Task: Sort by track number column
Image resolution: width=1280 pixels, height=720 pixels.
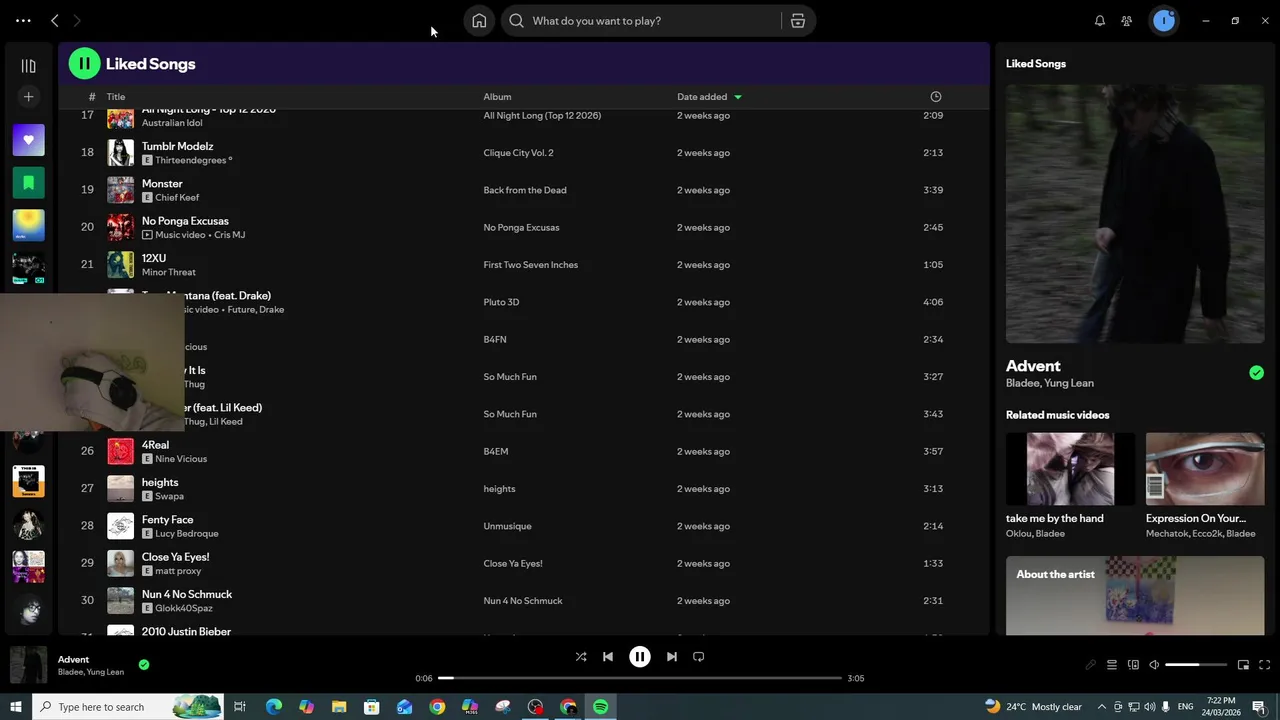Action: tap(92, 97)
